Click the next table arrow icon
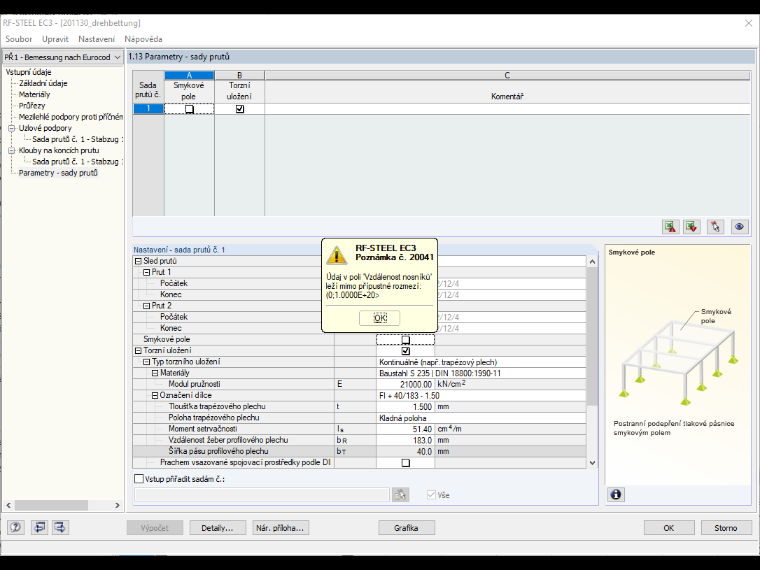 click(x=60, y=527)
